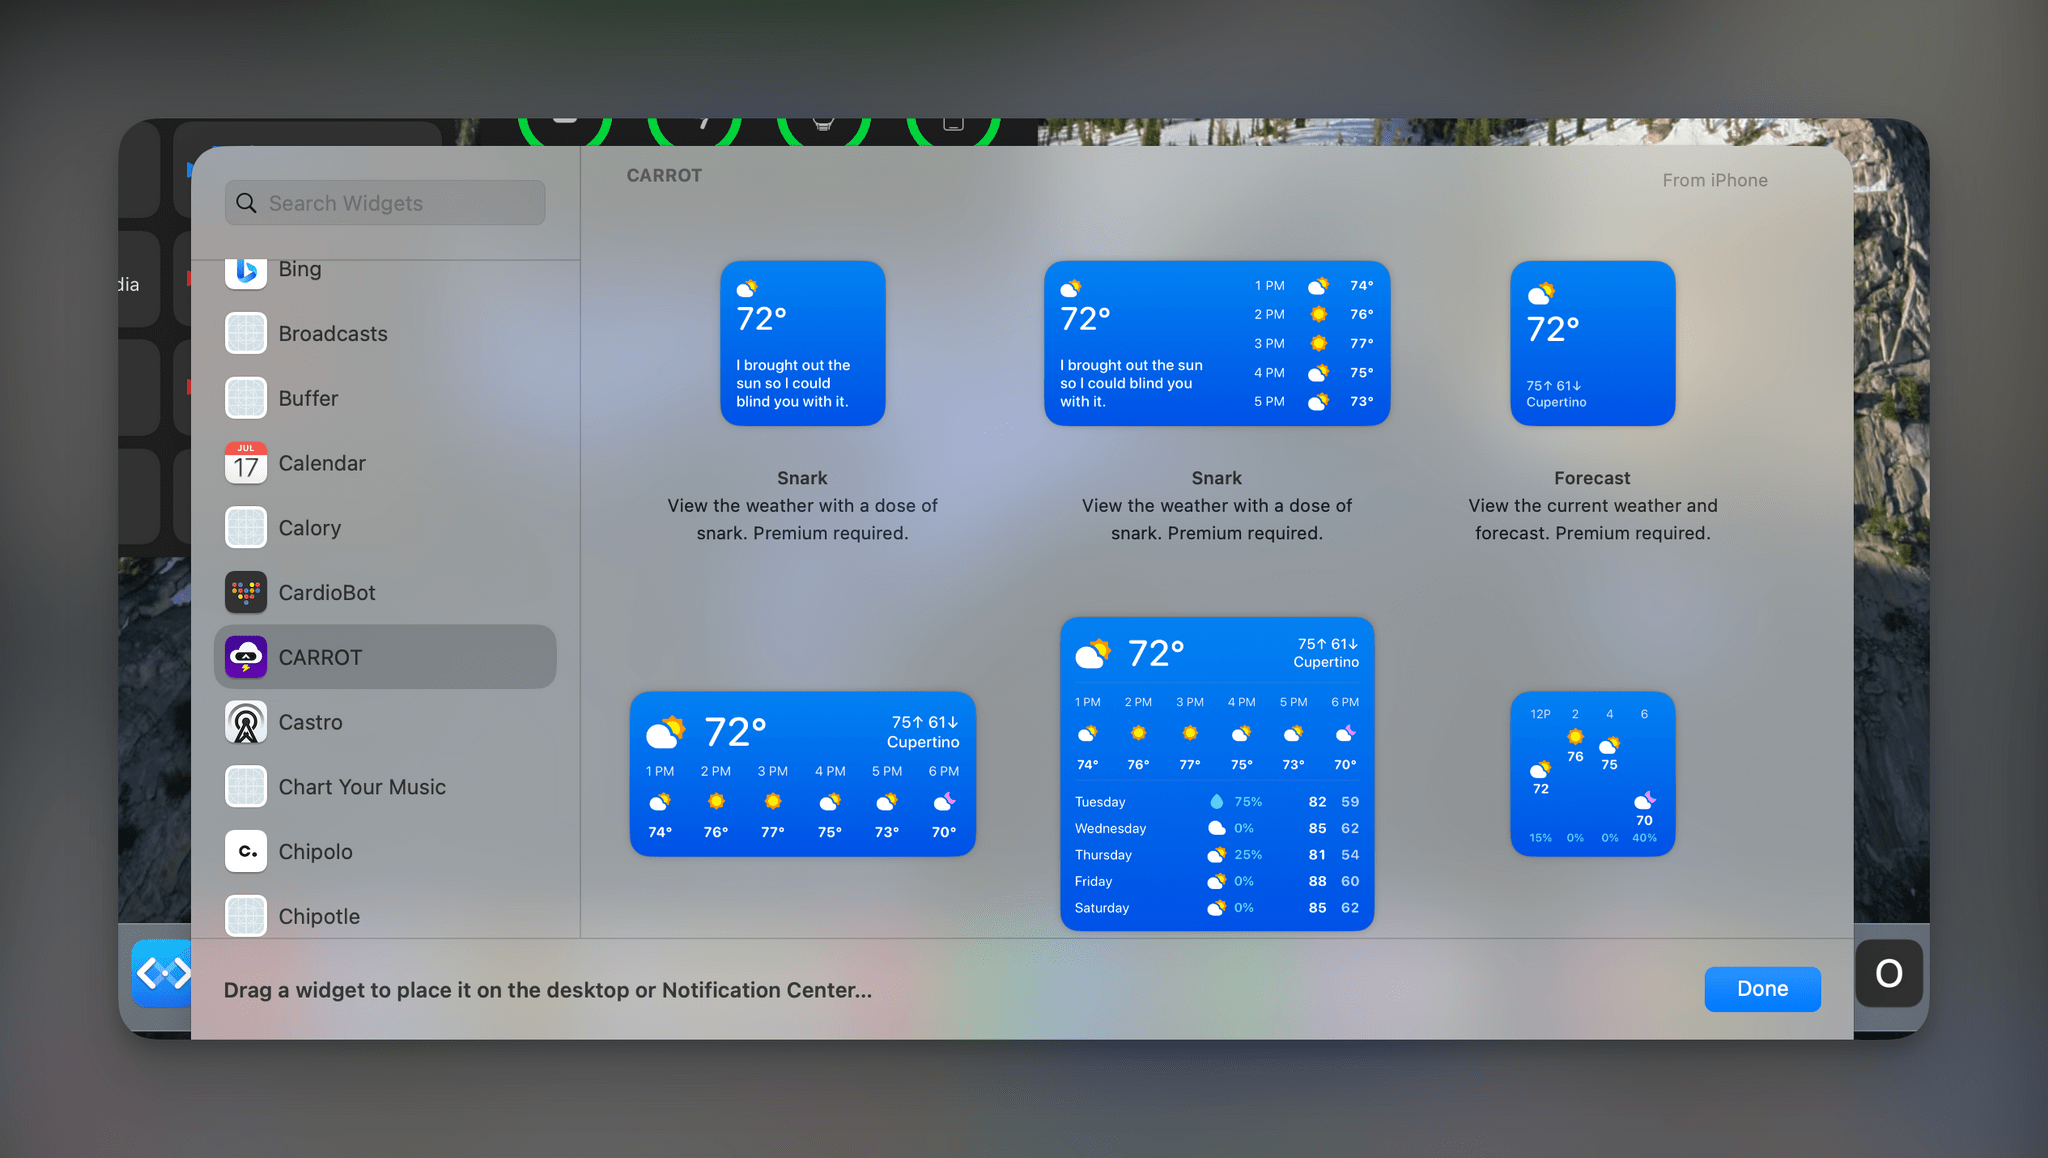Click the dark O icon in dock
Viewport: 2048px width, 1158px height.
[1889, 973]
